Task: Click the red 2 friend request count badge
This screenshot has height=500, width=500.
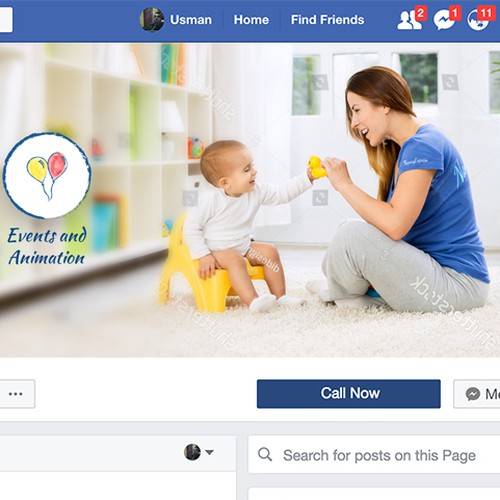Action: click(421, 13)
